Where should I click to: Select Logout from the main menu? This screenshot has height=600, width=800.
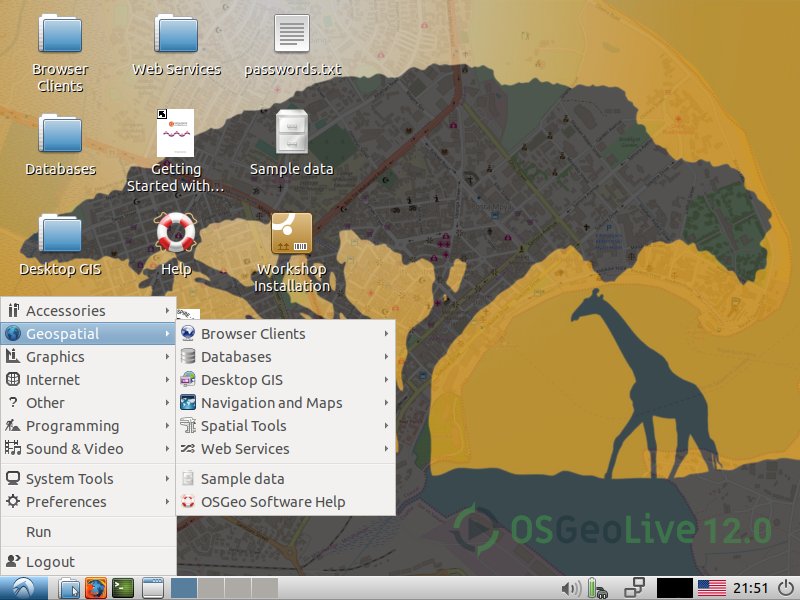pyautogui.click(x=88, y=562)
